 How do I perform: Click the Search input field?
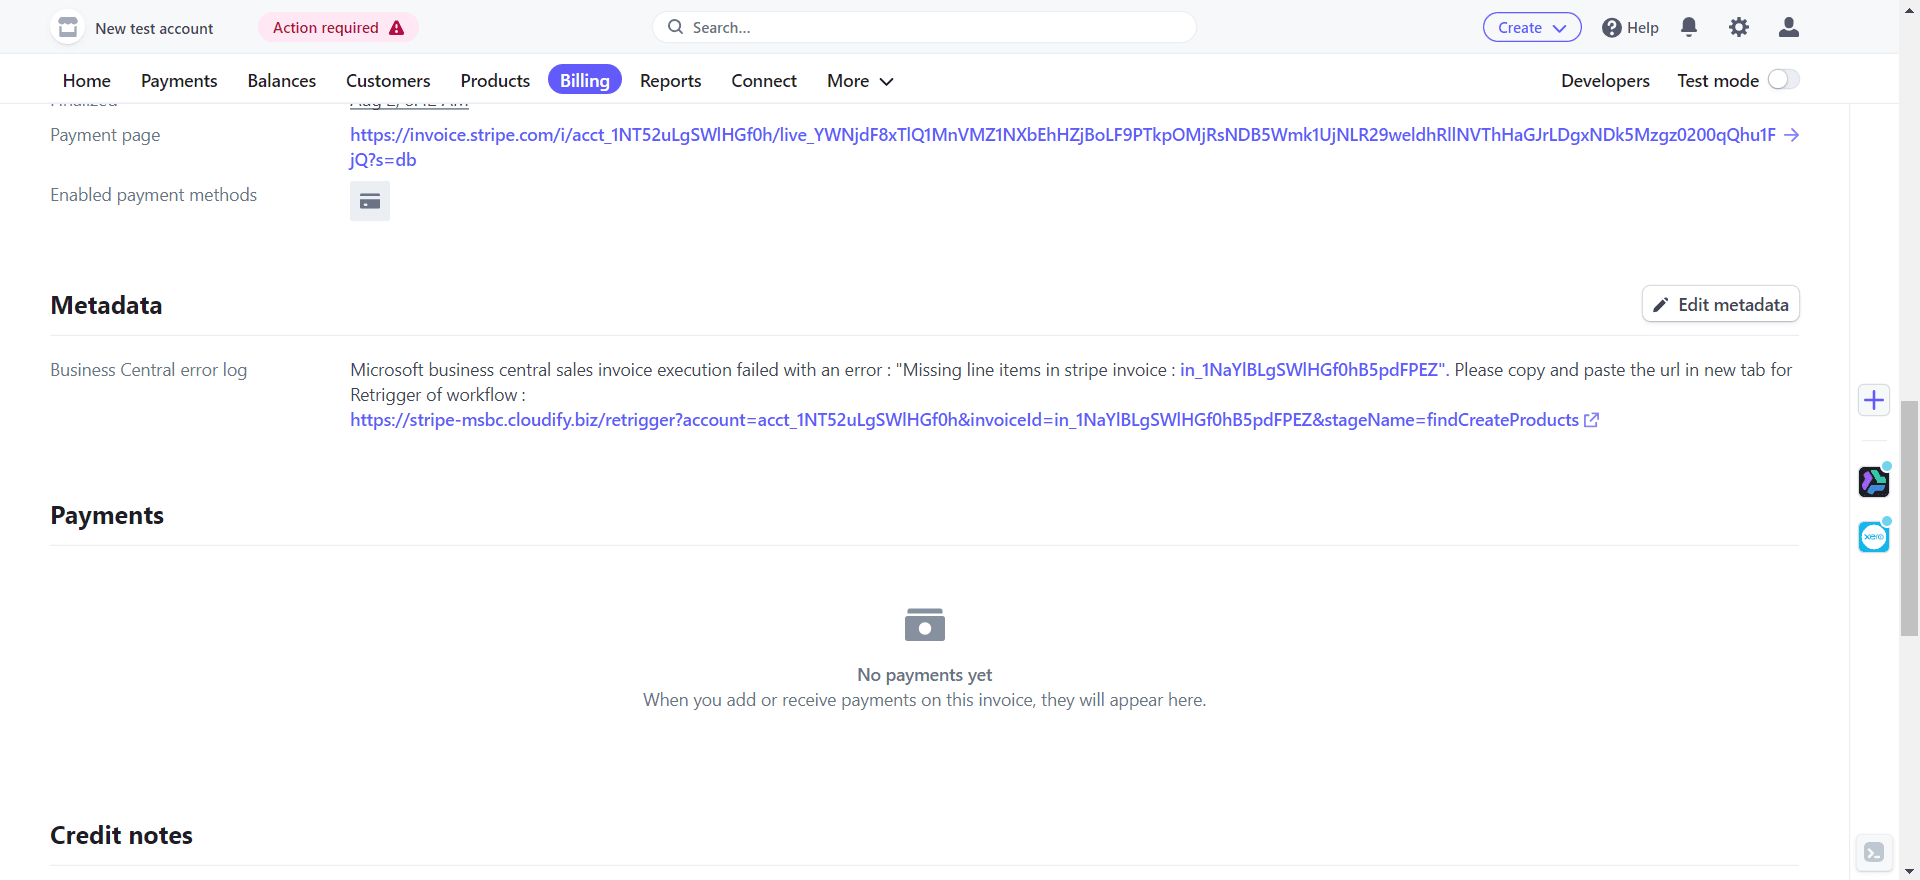click(924, 28)
